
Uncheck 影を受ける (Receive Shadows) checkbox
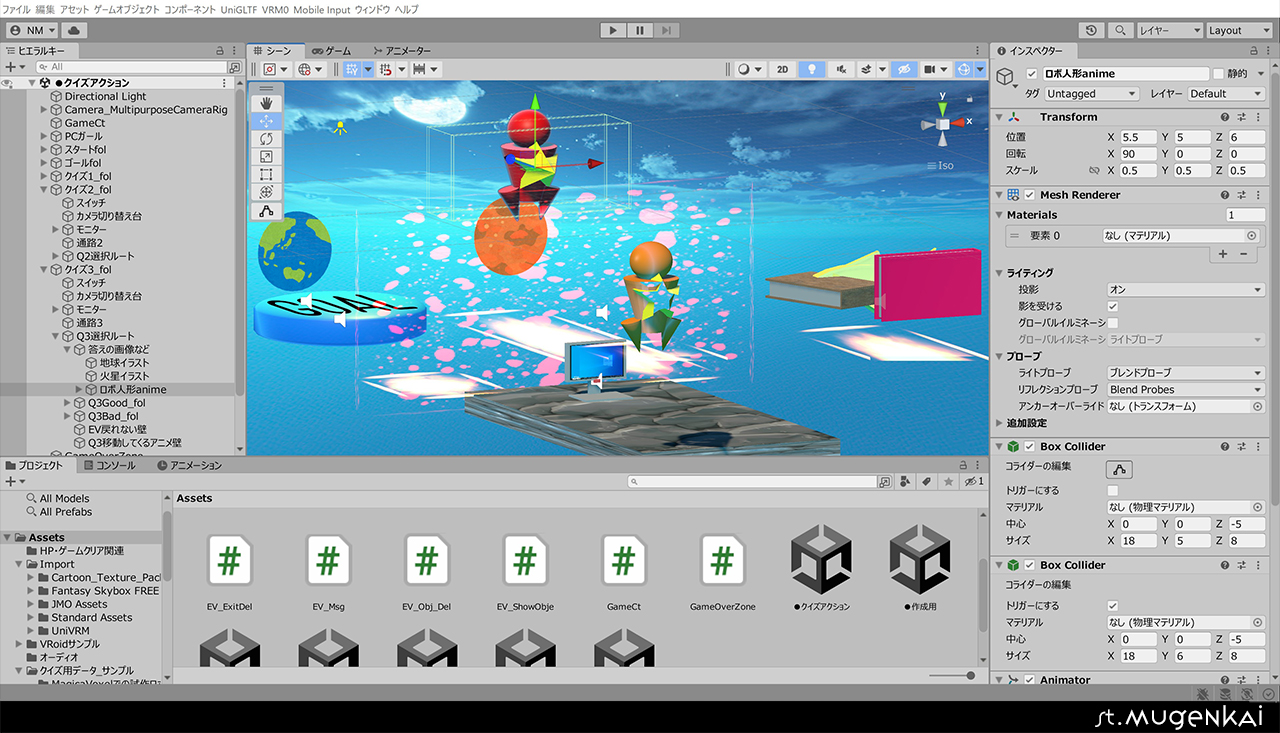[1113, 306]
